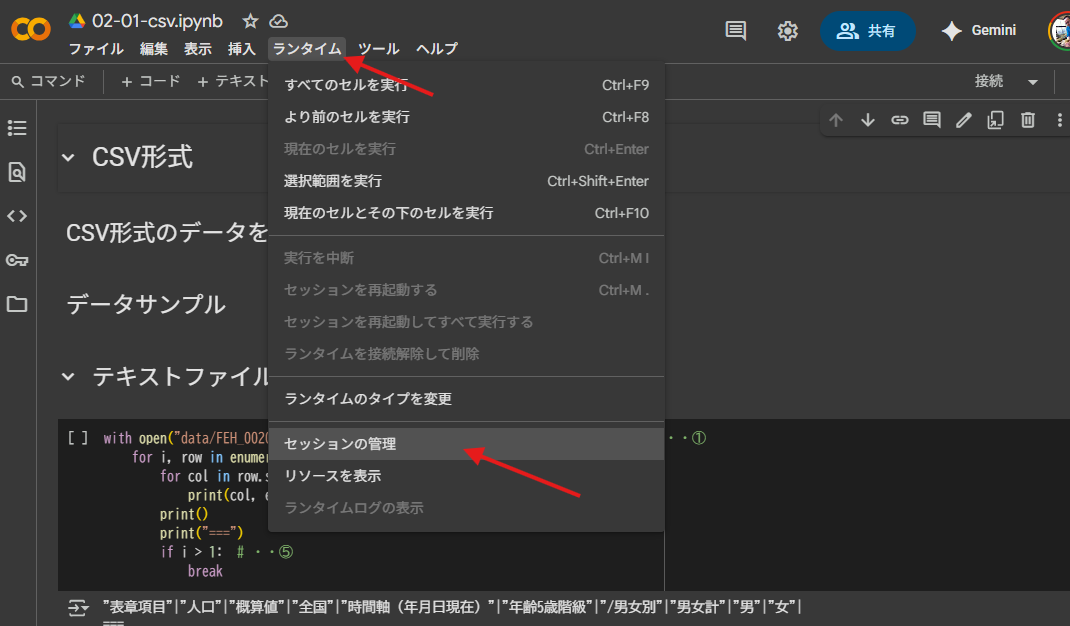The width and height of the screenshot is (1070, 626).
Task: Open find and replace in left sidebar
Action: coord(17,172)
